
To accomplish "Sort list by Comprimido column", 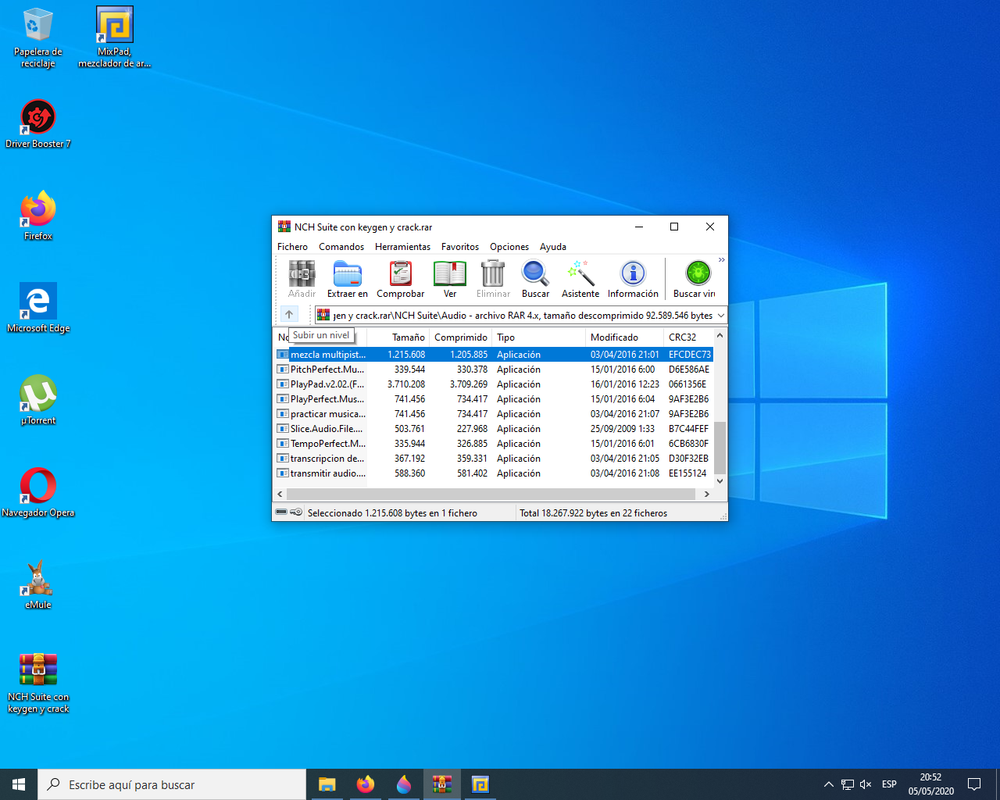I will point(460,337).
